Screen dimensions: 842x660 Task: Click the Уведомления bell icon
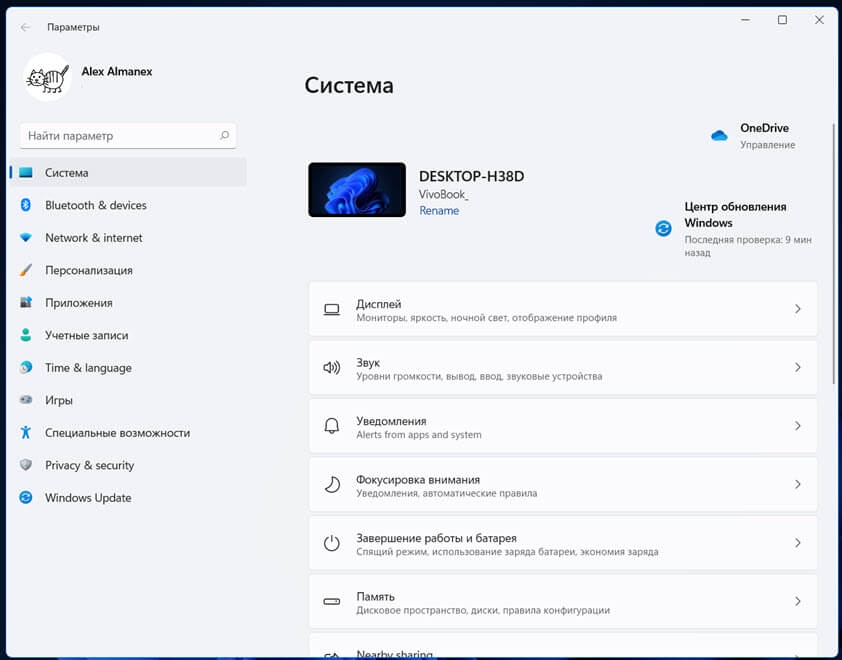tap(331, 426)
